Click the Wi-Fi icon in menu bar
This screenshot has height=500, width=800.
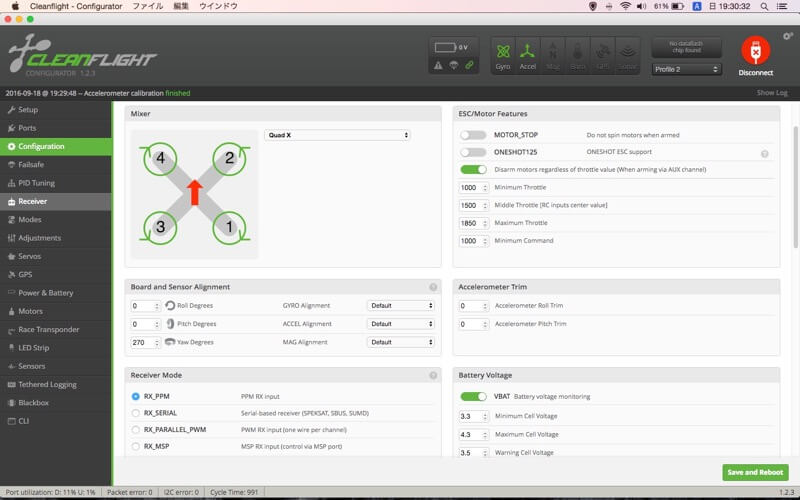625,6
